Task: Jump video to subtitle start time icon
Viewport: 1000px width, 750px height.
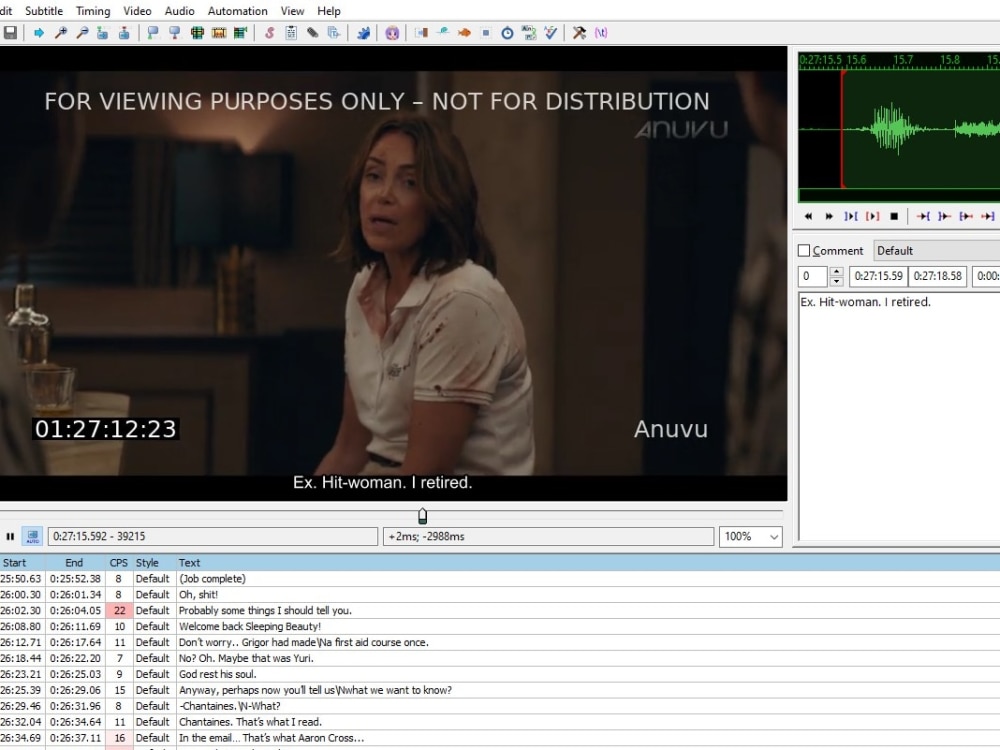Action: pos(103,33)
